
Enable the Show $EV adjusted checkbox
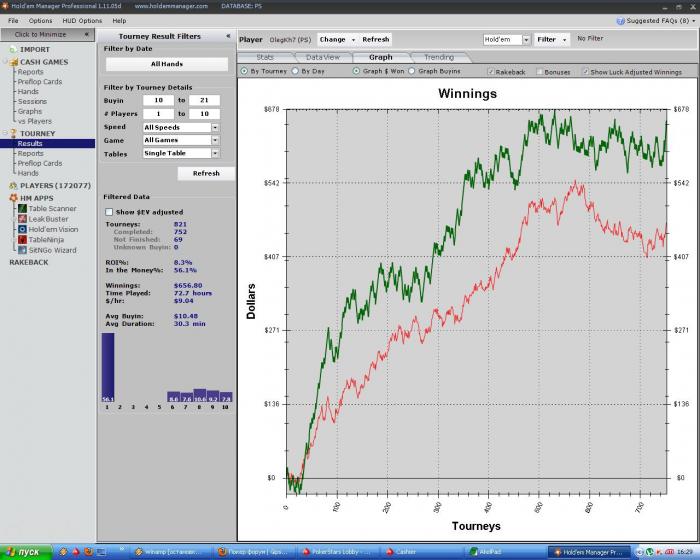coord(109,212)
